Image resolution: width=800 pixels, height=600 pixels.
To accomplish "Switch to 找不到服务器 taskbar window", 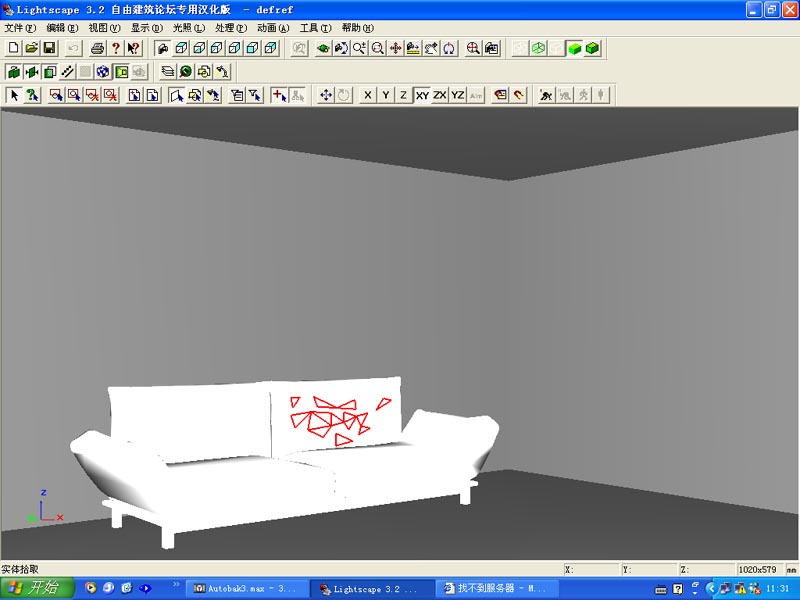I will [x=496, y=589].
